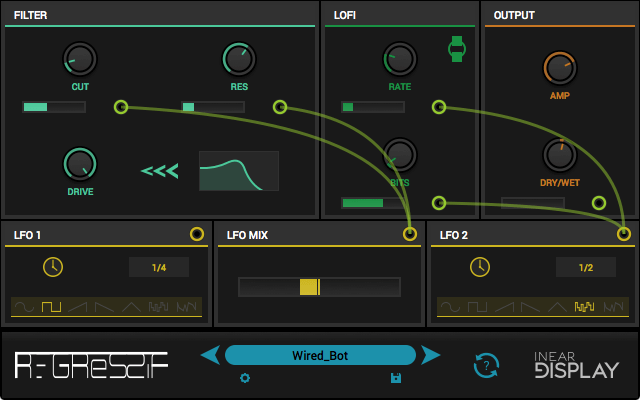Toggle the CUT modulation input node
640x400 pixels.
121,106
